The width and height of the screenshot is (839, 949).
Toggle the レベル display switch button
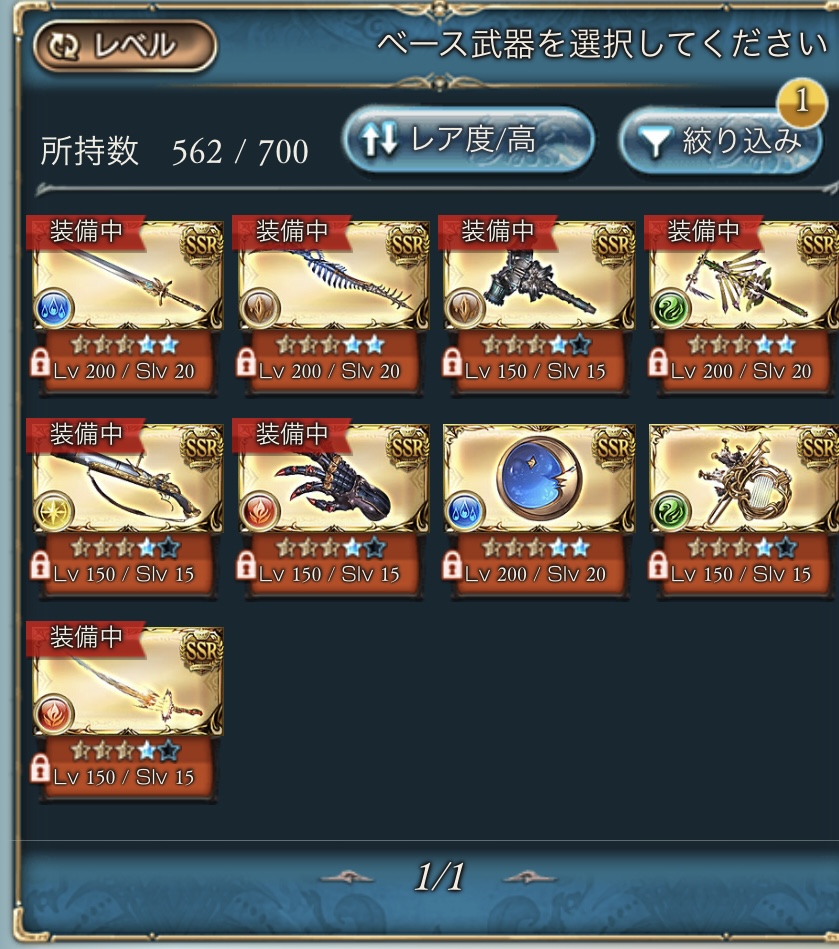tap(125, 45)
